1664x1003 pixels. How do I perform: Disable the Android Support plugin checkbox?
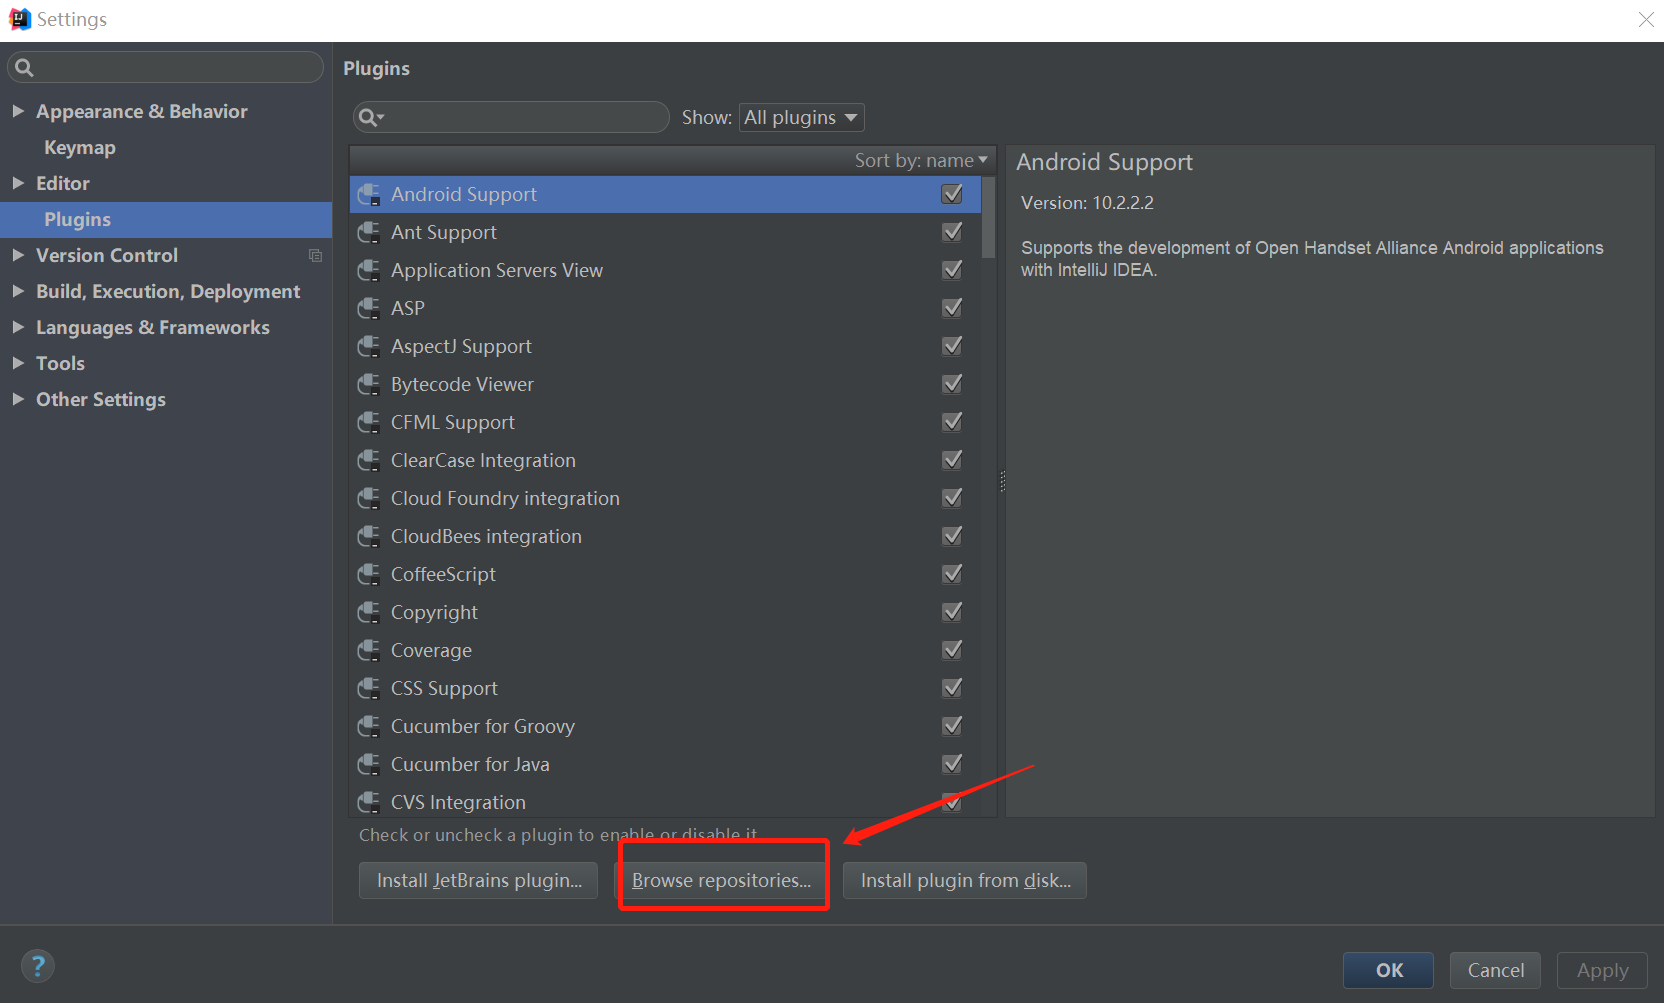(x=952, y=194)
